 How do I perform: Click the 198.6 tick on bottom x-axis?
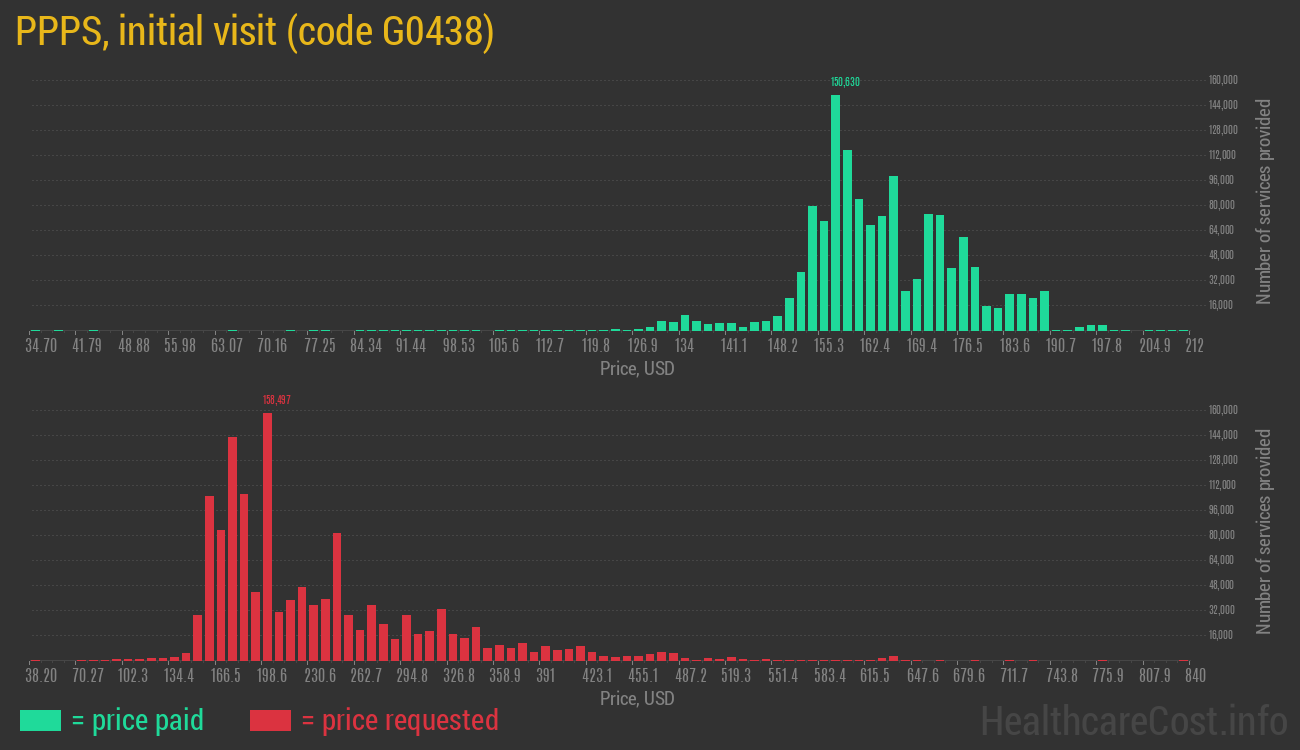272,676
